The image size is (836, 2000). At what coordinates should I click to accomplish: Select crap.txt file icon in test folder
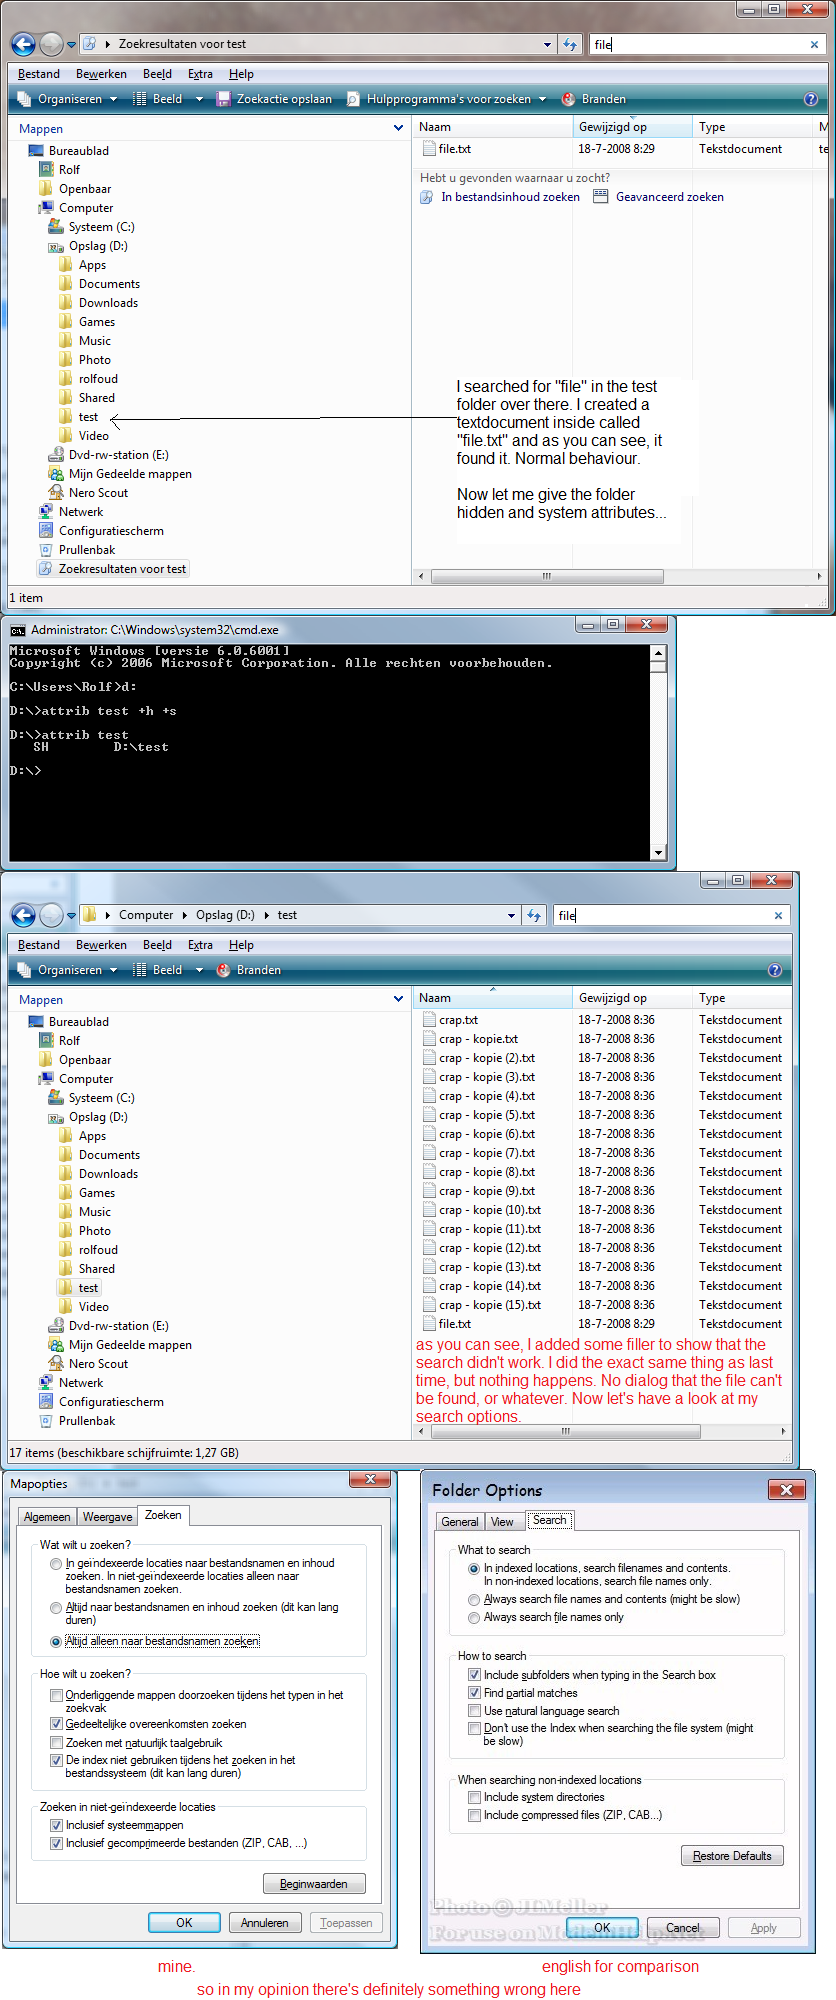coord(428,1020)
